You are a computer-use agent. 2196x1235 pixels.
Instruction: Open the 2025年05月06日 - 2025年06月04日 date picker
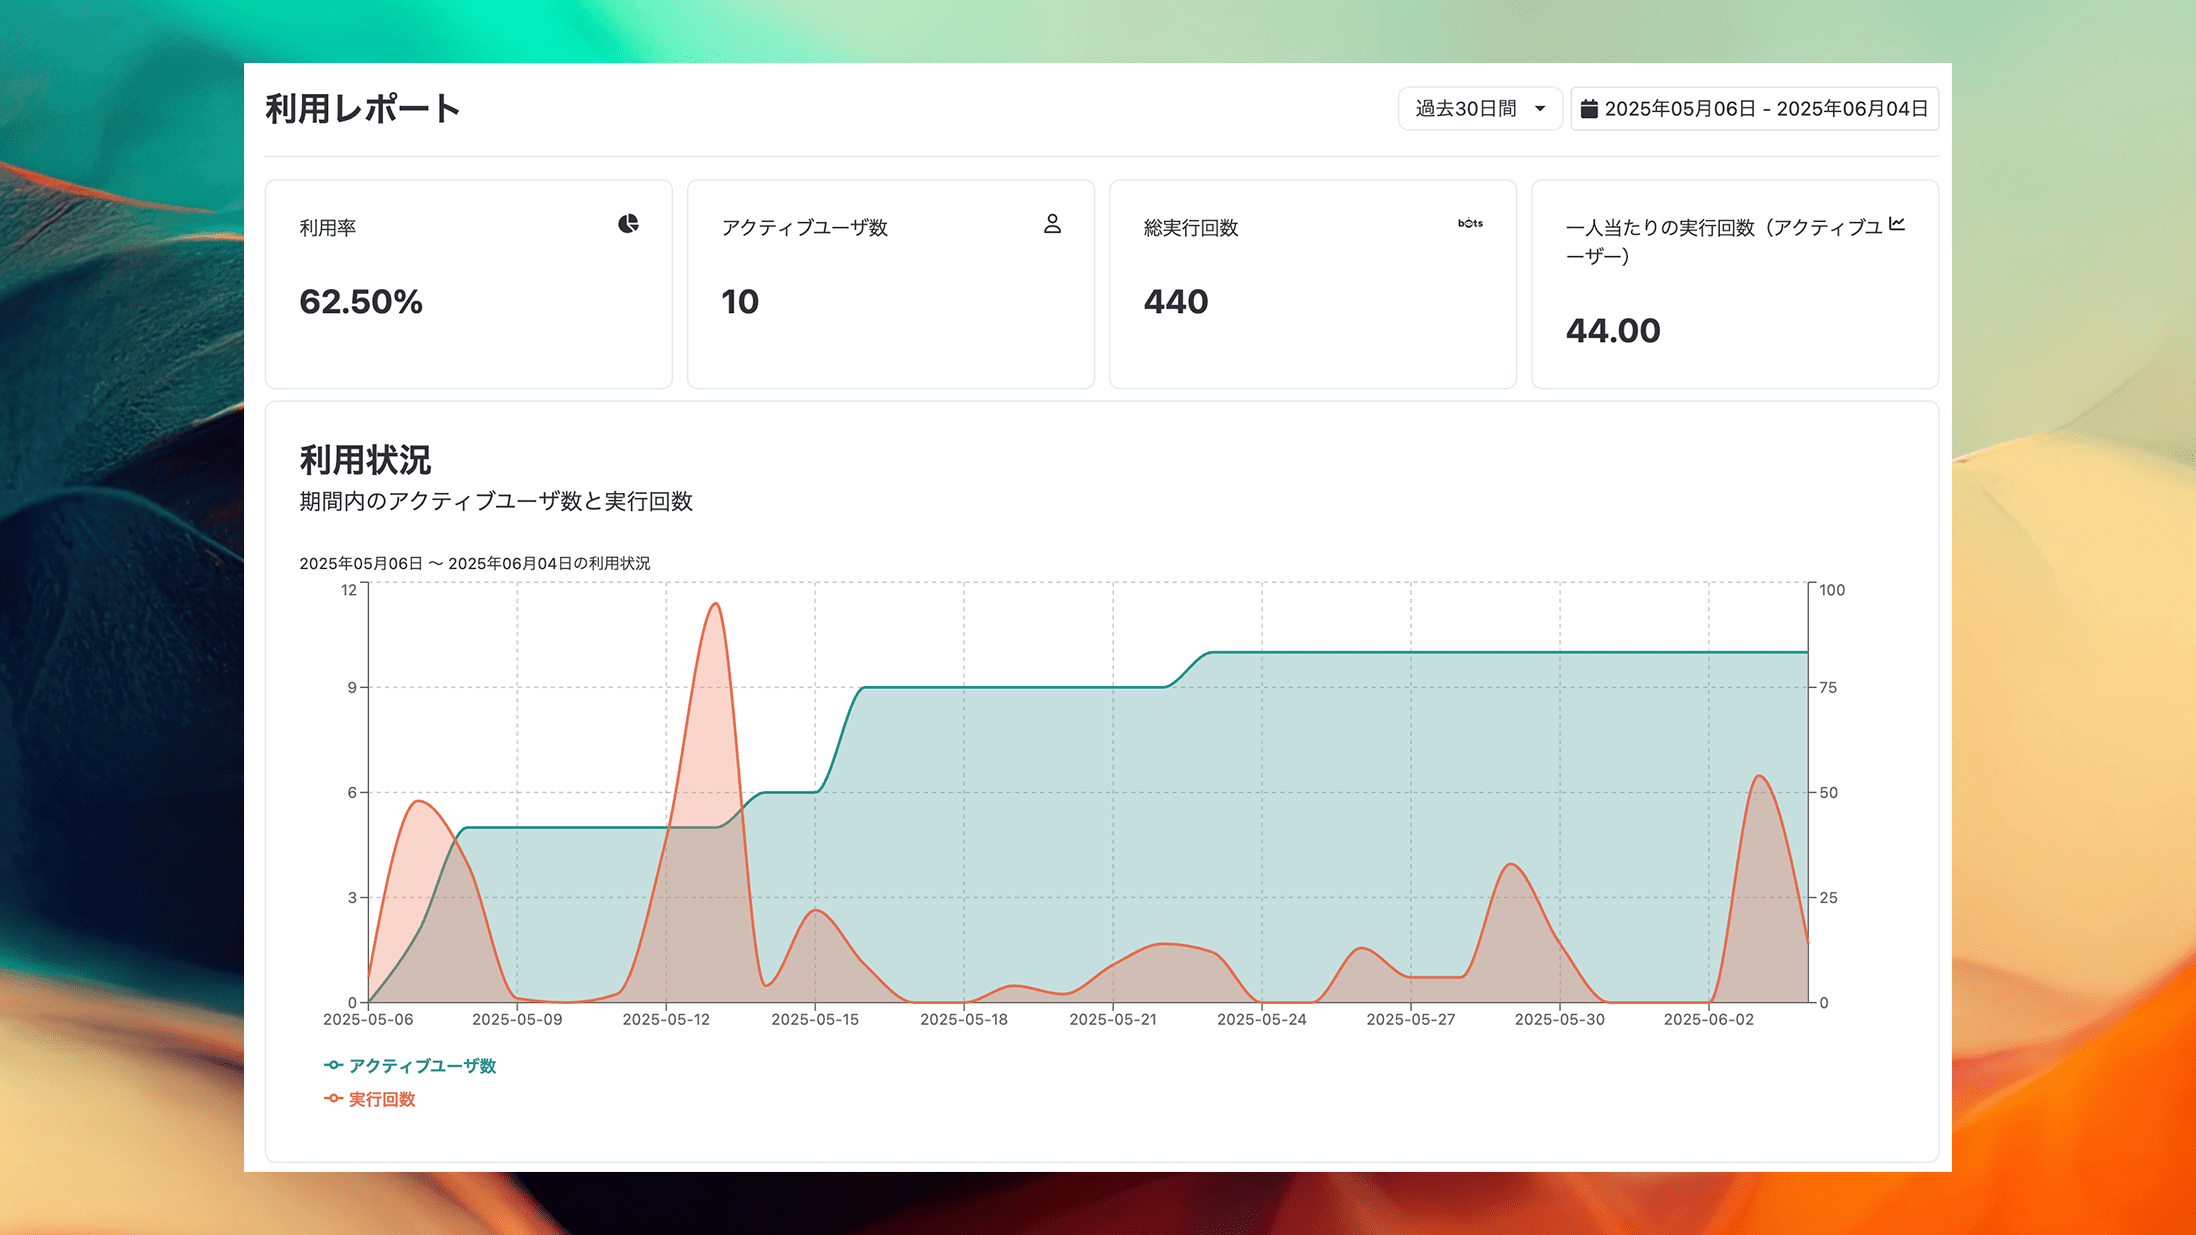(x=1765, y=109)
